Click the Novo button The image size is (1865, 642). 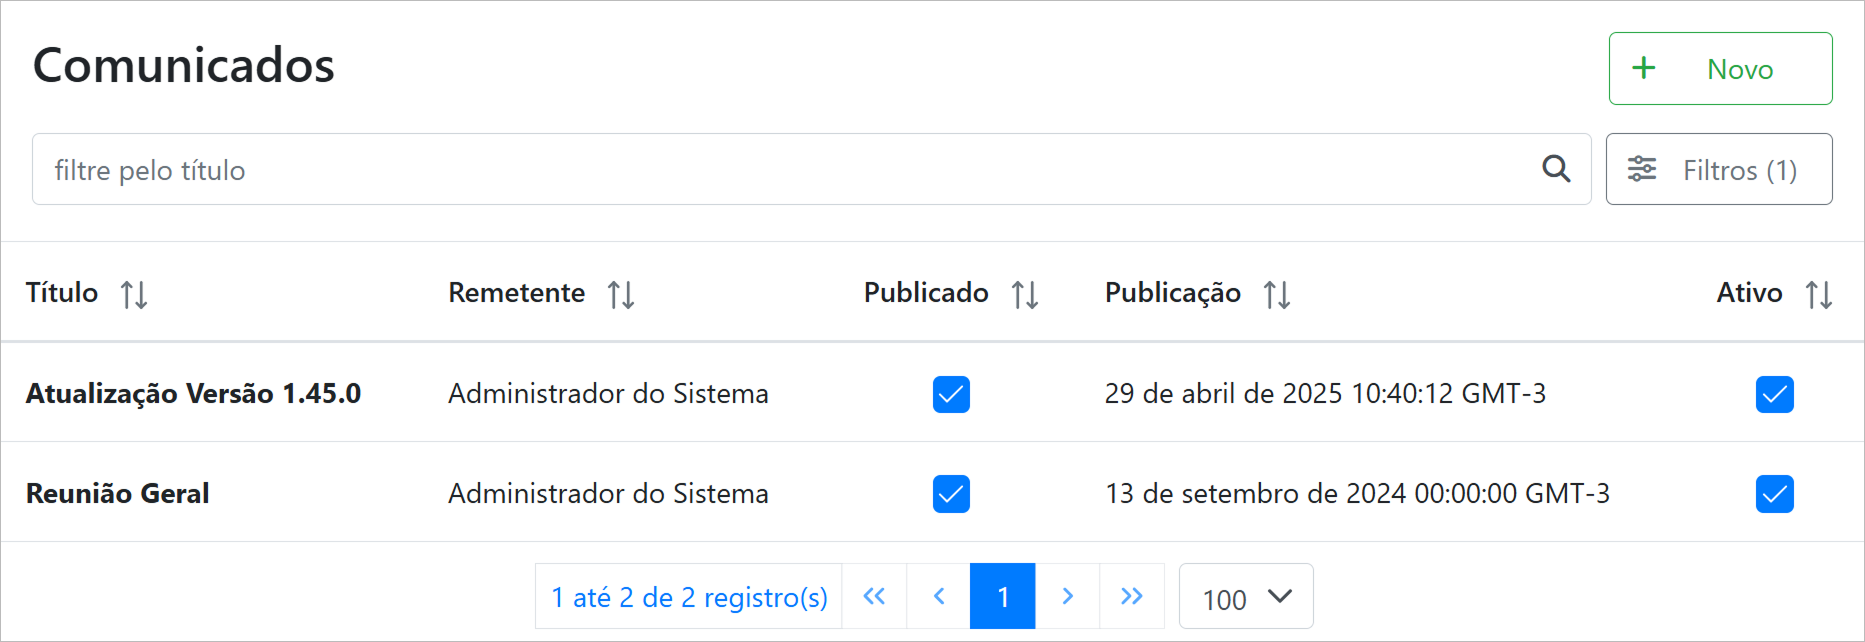(1720, 69)
